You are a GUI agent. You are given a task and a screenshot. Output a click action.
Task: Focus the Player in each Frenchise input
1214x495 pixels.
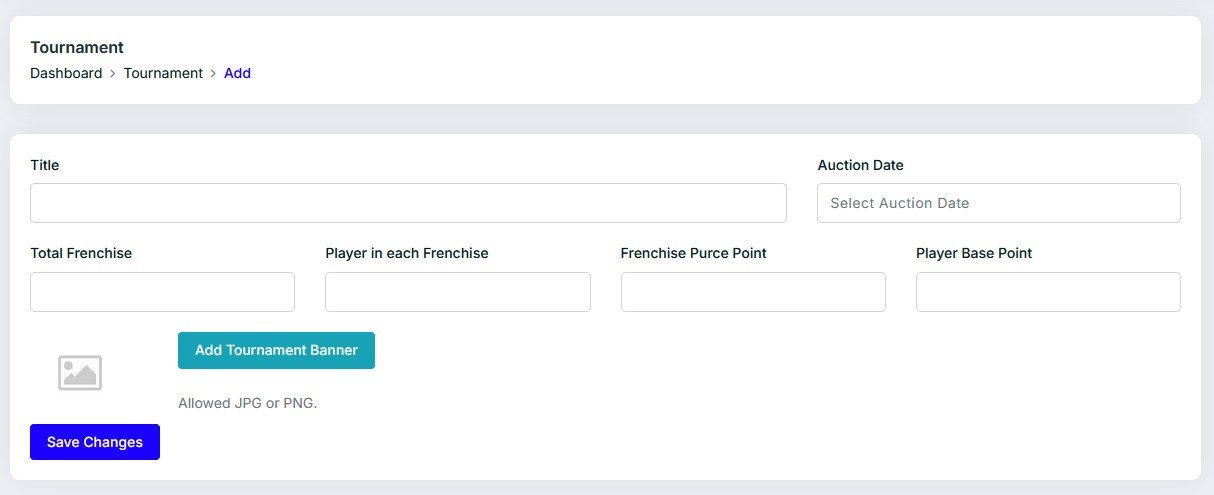pos(457,292)
